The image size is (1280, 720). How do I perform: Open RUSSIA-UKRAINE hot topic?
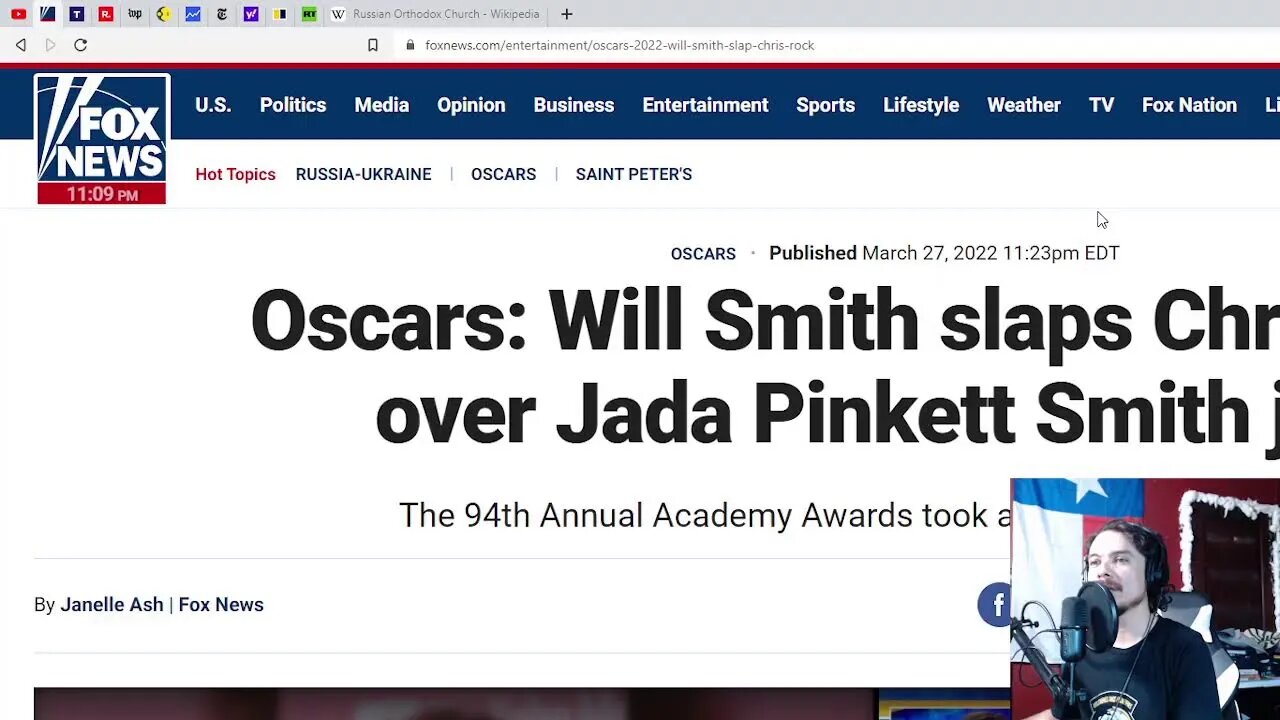coord(364,174)
